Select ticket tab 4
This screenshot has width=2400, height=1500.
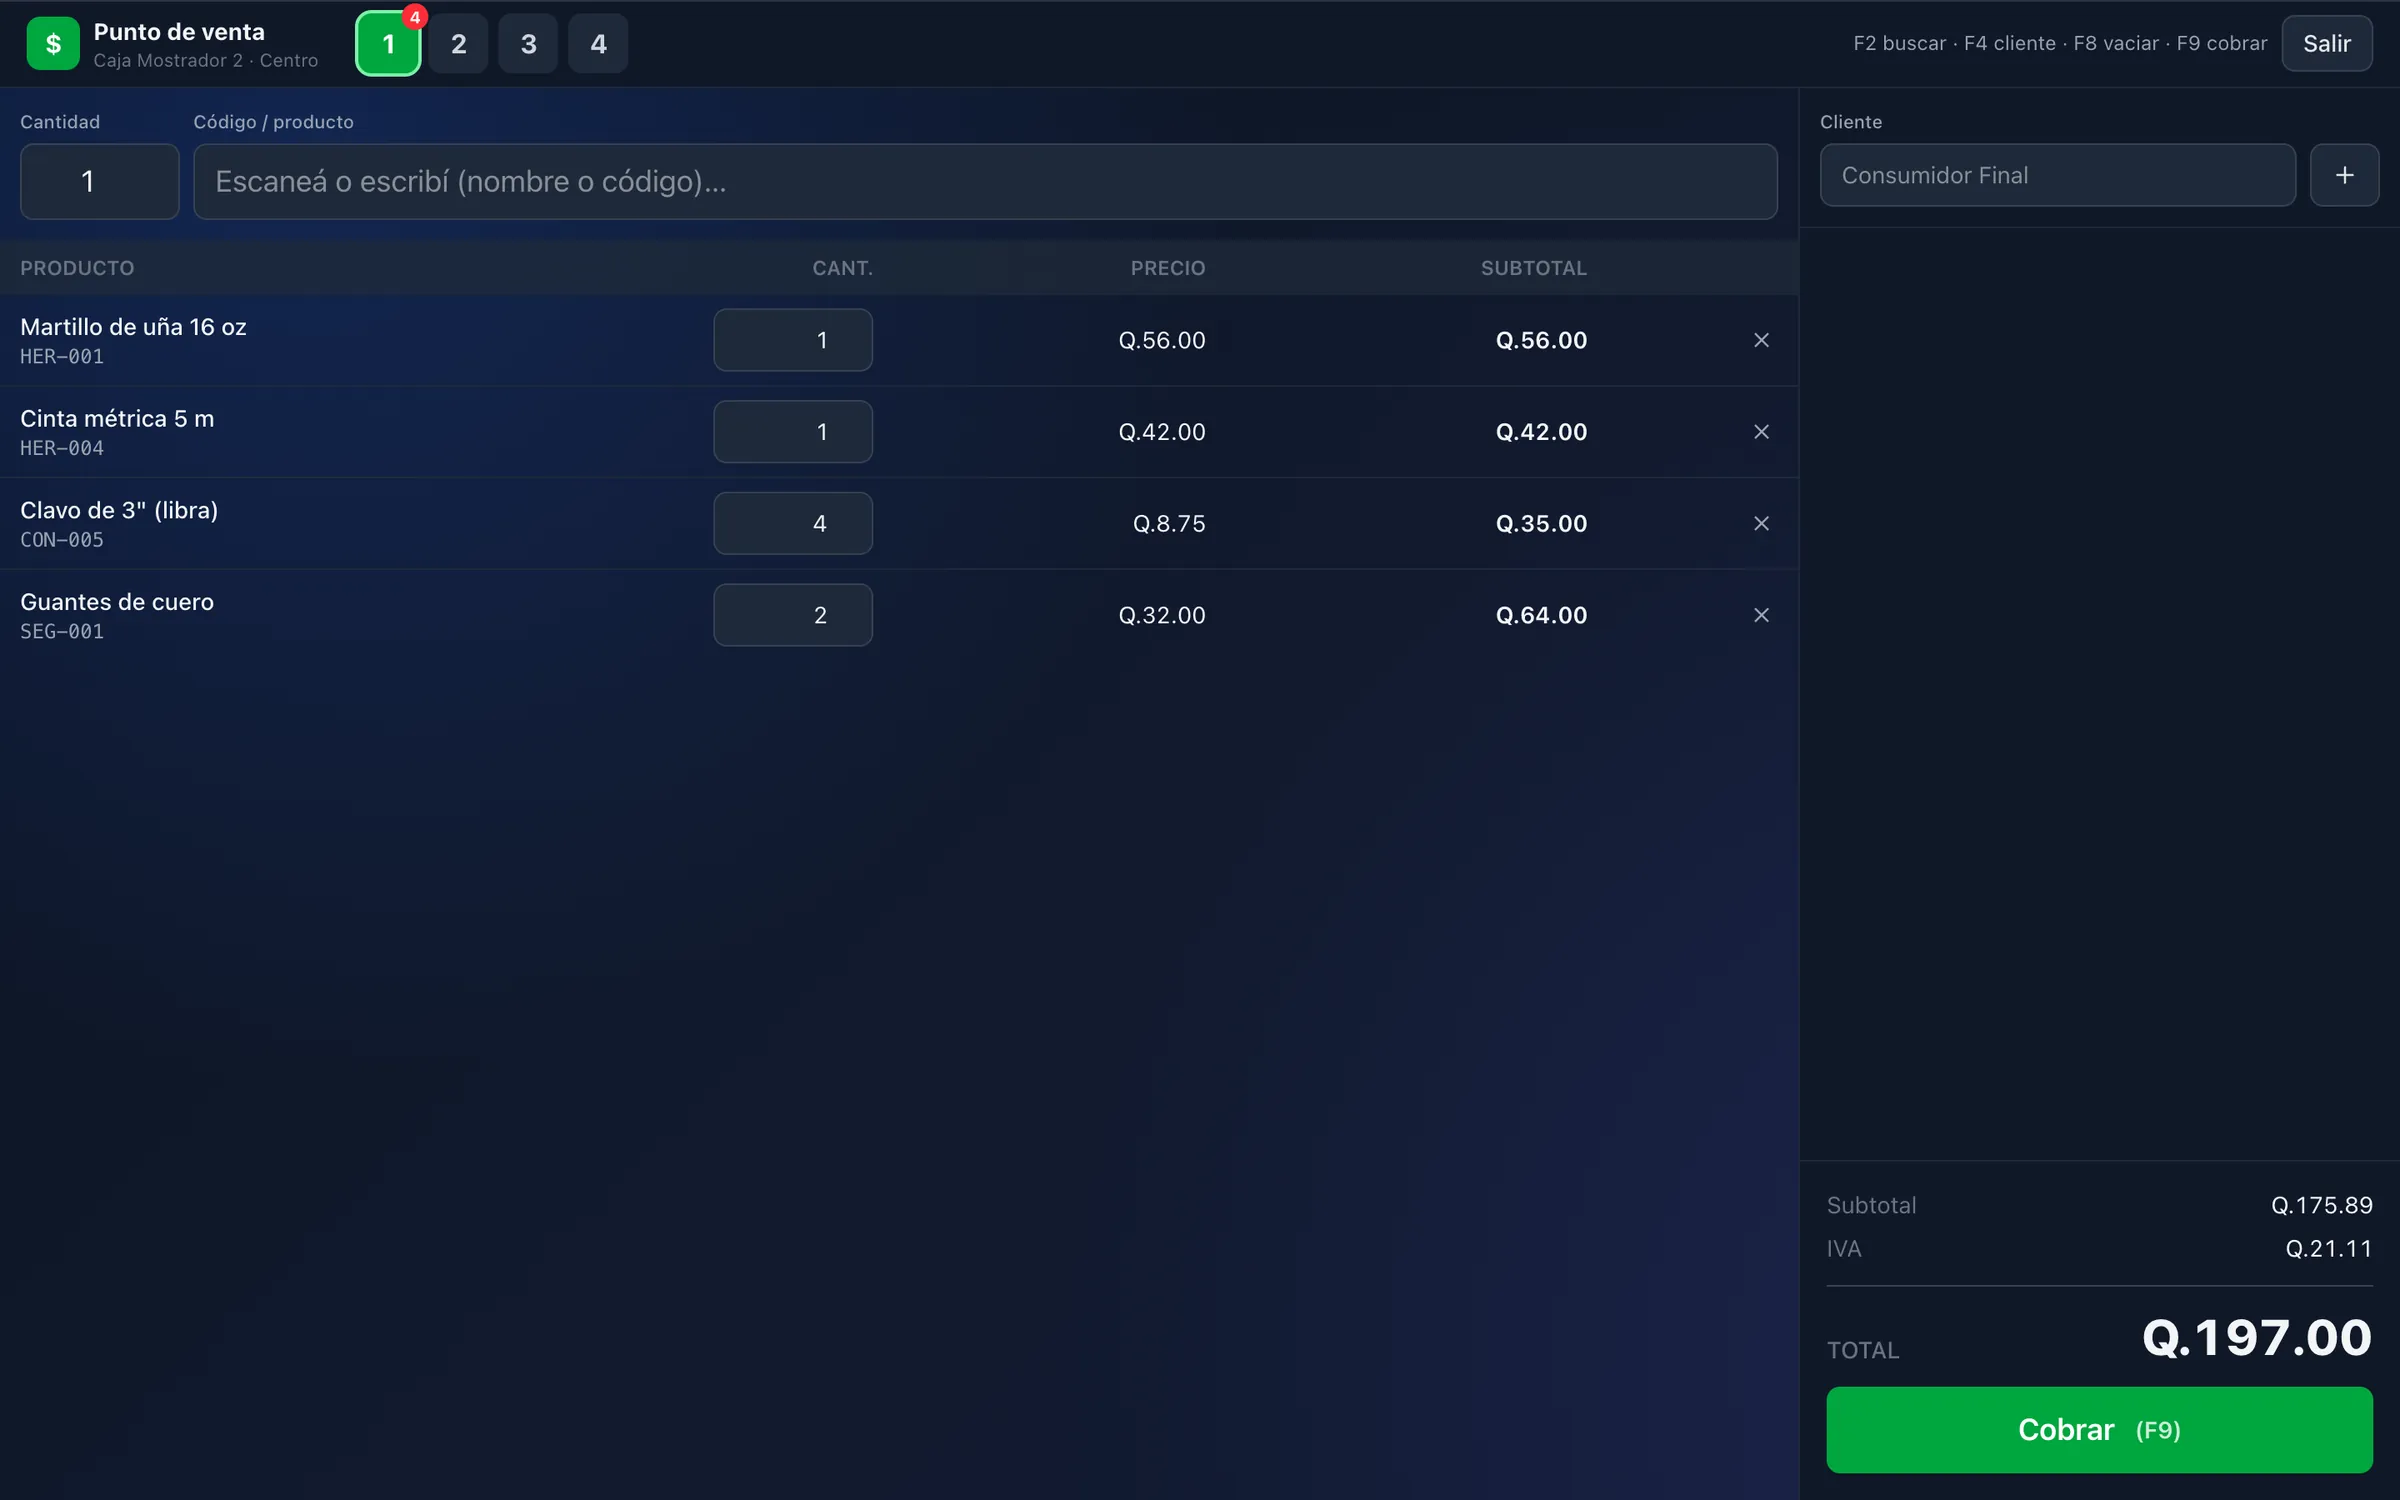[x=598, y=44]
